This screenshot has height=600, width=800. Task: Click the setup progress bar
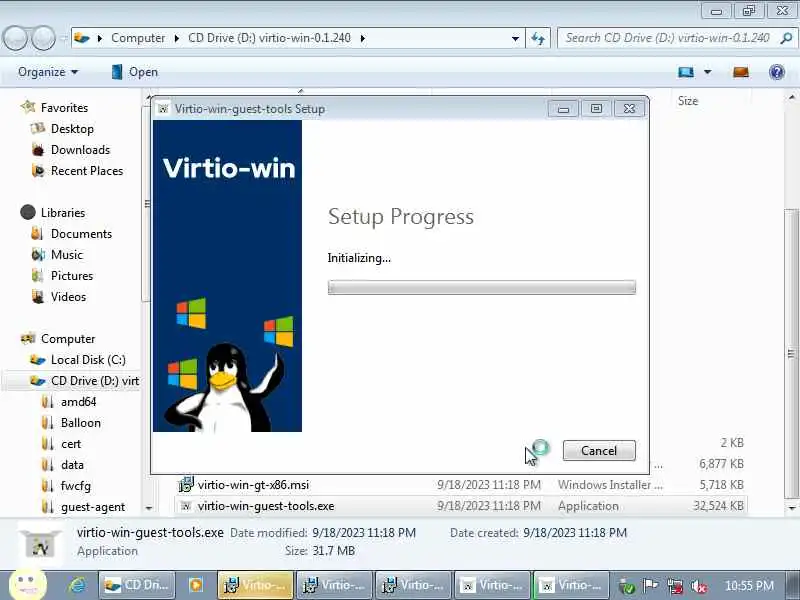482,287
